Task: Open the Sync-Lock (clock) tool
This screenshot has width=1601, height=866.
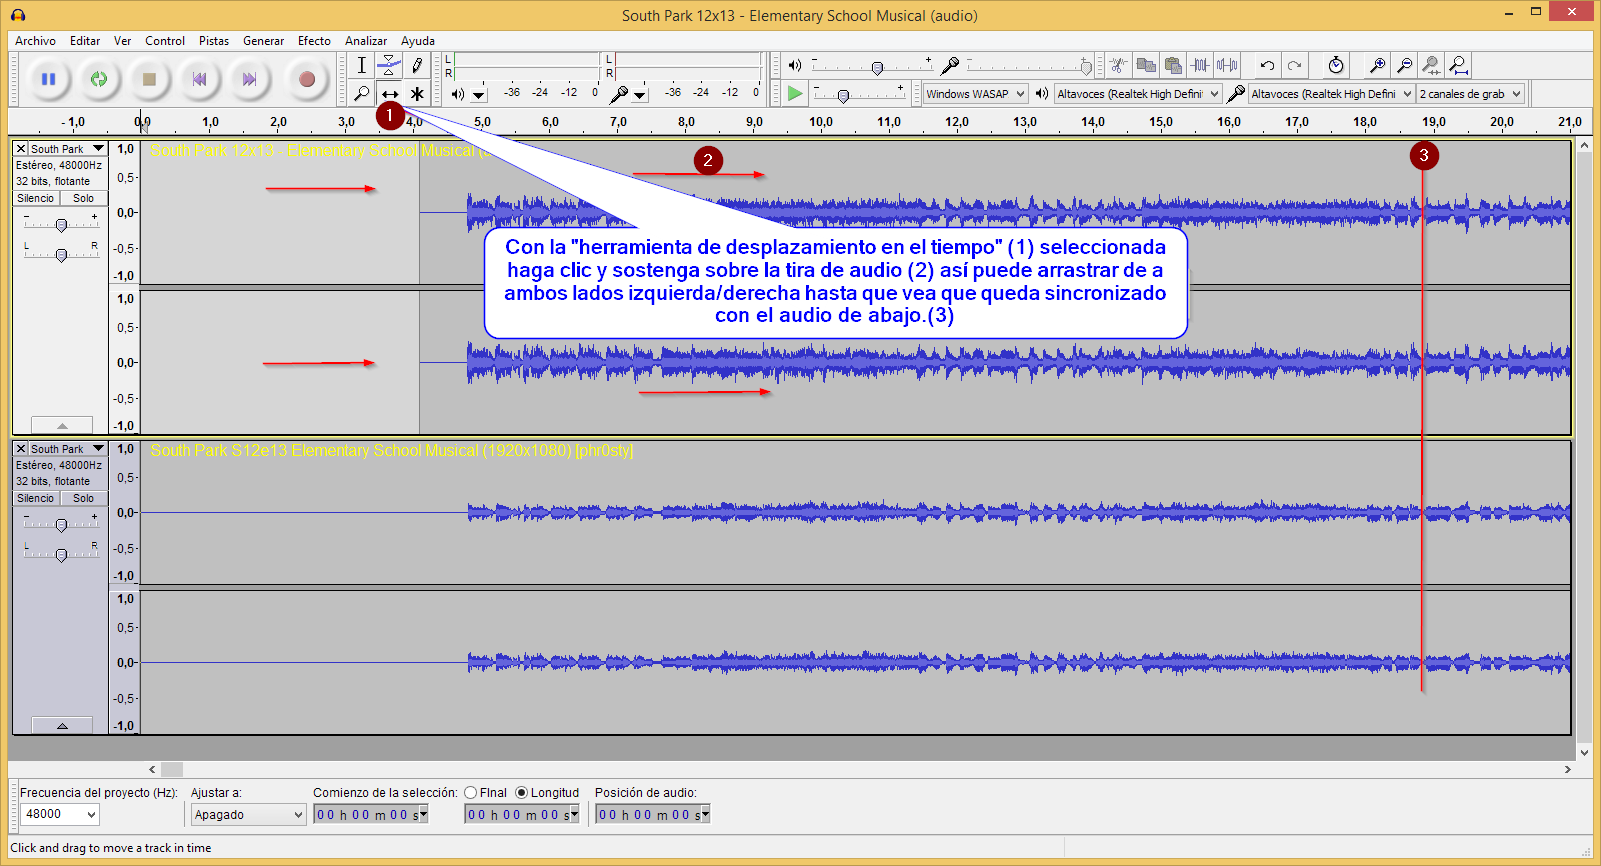Action: (1336, 65)
